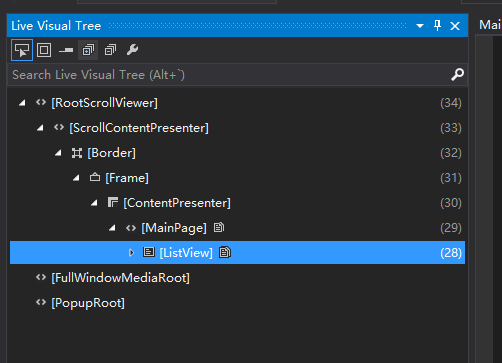Click the collapse-all nodes toolbar icon
The image size is (502, 363).
[110, 50]
